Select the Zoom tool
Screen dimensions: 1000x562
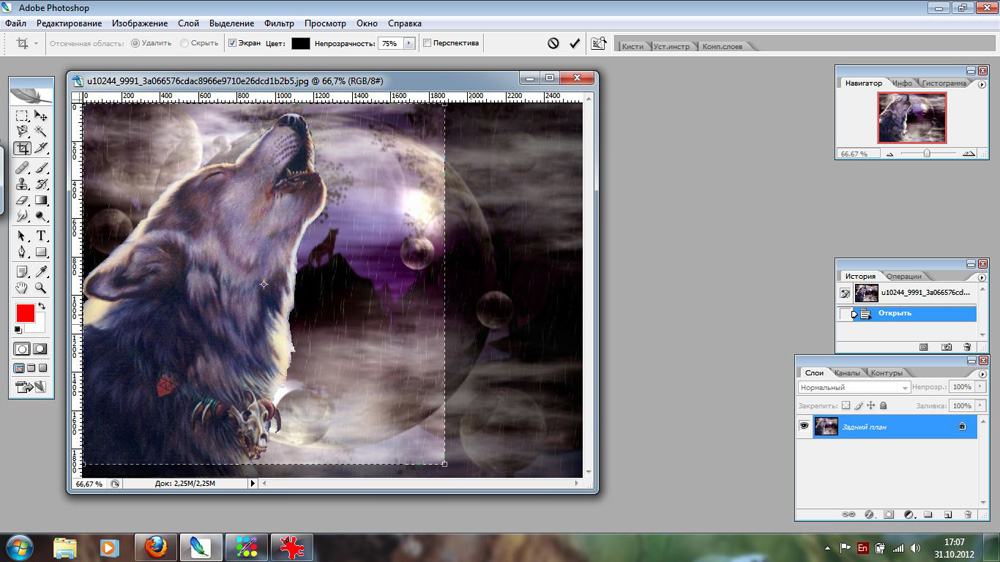pos(41,288)
